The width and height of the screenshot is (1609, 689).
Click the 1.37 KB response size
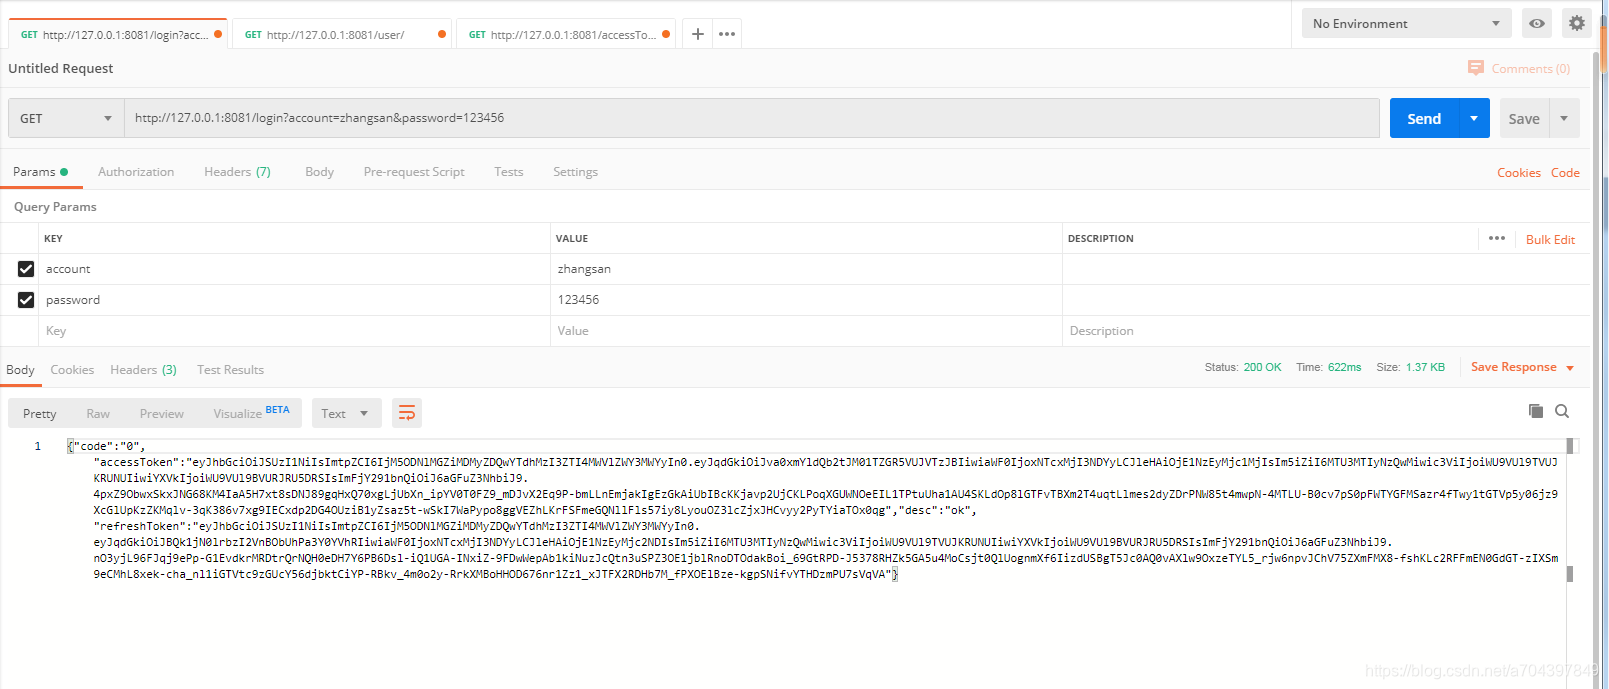click(1425, 367)
